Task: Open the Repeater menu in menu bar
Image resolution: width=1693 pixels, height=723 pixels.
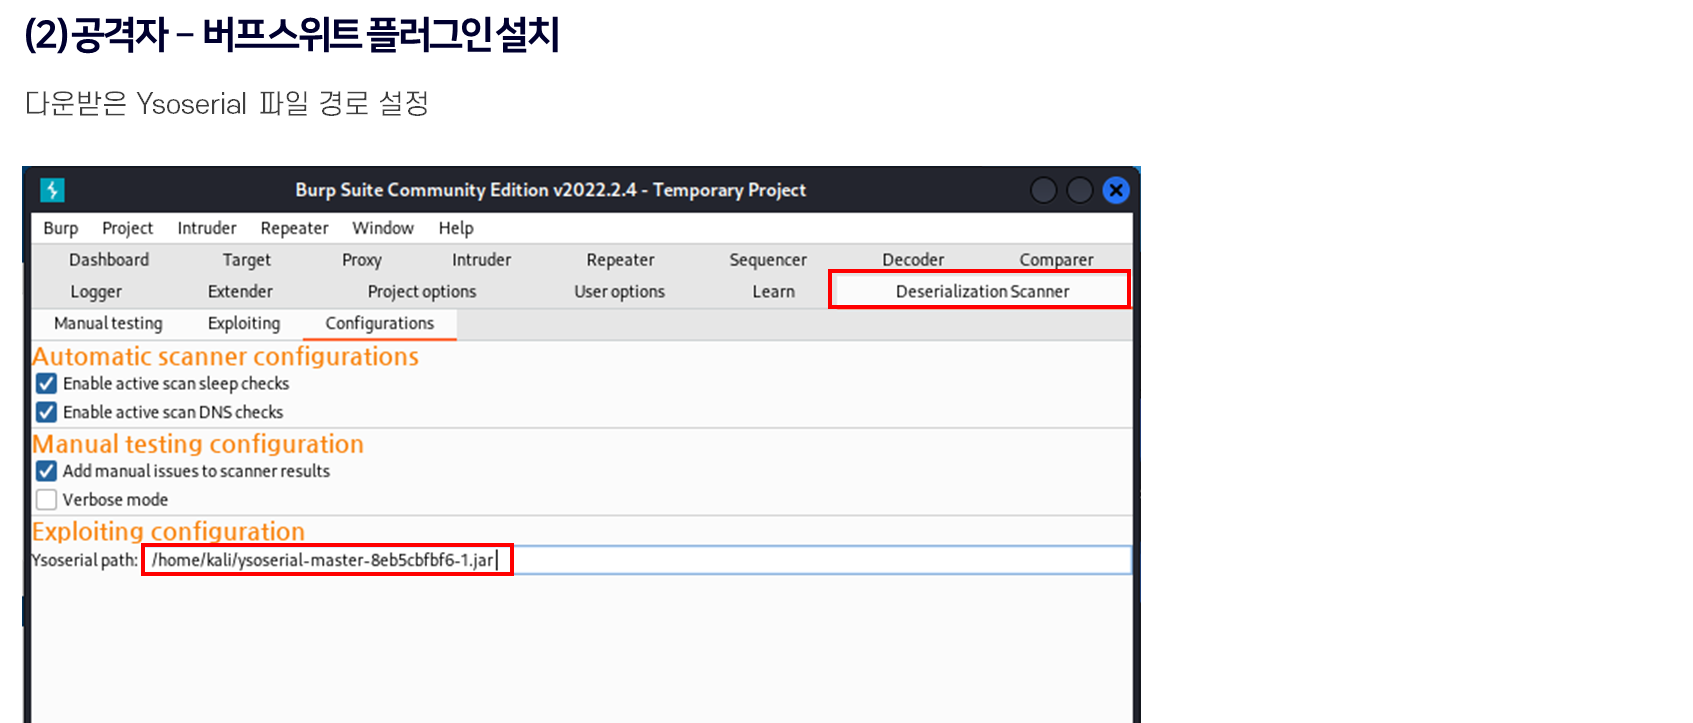Action: coord(294,228)
